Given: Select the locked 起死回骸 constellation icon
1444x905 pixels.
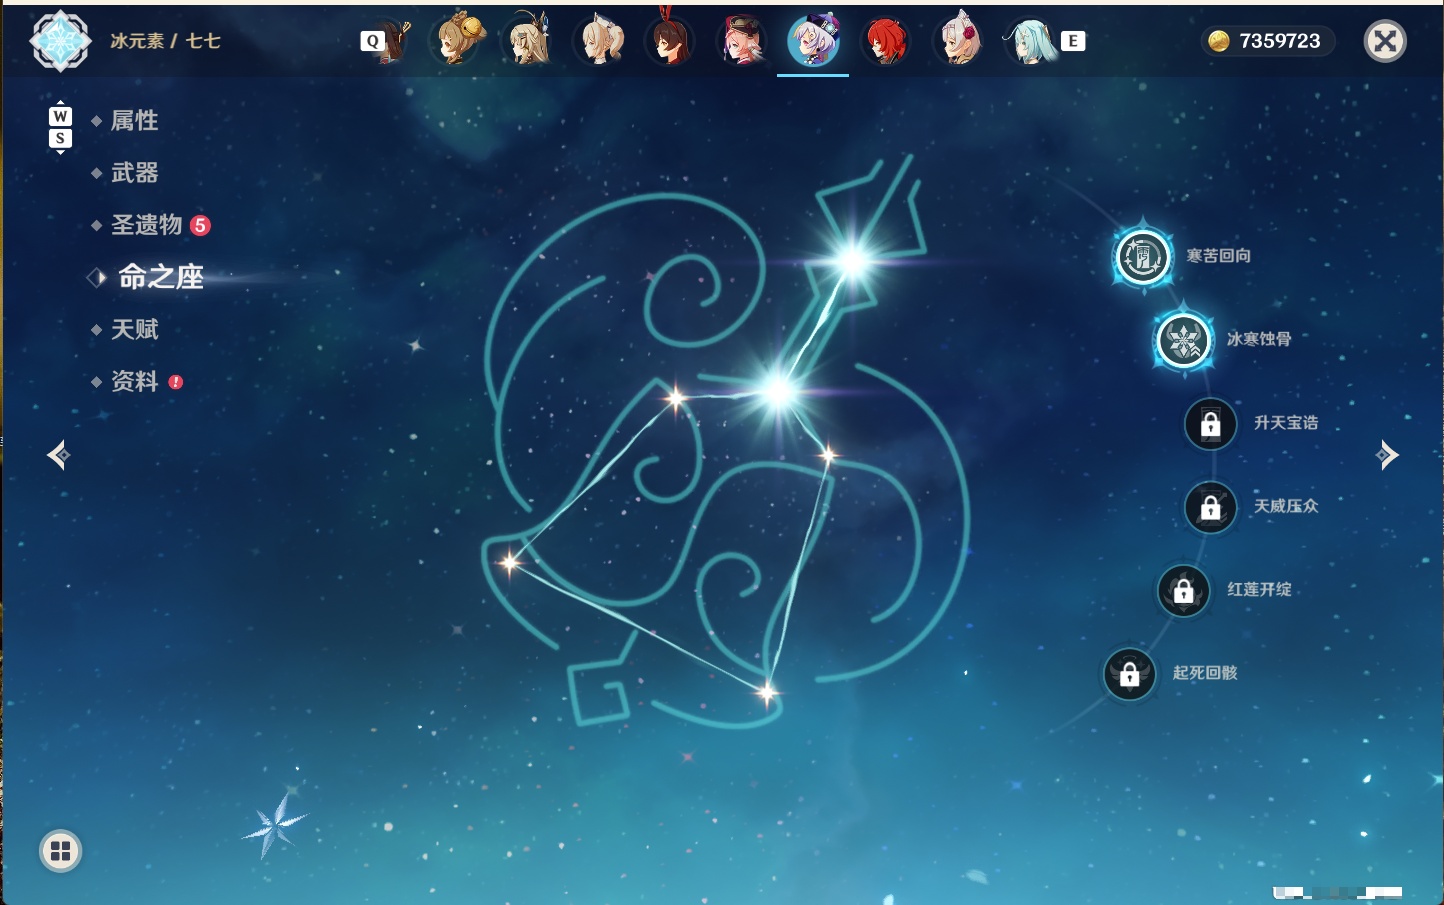Looking at the screenshot, I should [x=1129, y=674].
